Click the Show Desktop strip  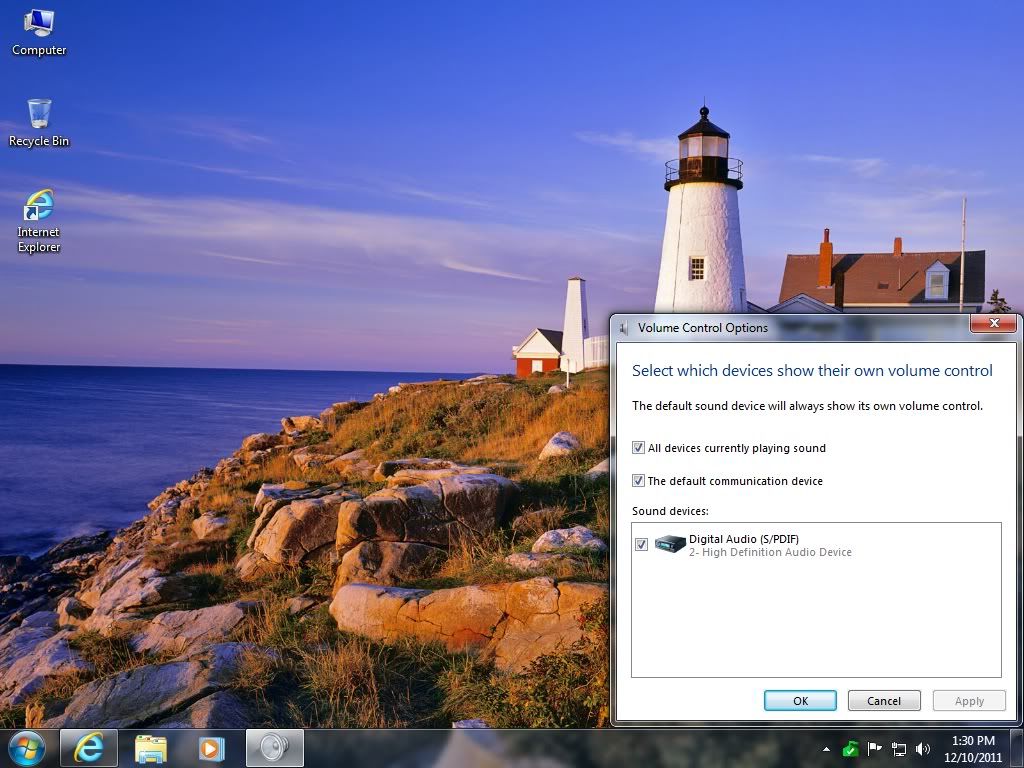tap(1018, 748)
